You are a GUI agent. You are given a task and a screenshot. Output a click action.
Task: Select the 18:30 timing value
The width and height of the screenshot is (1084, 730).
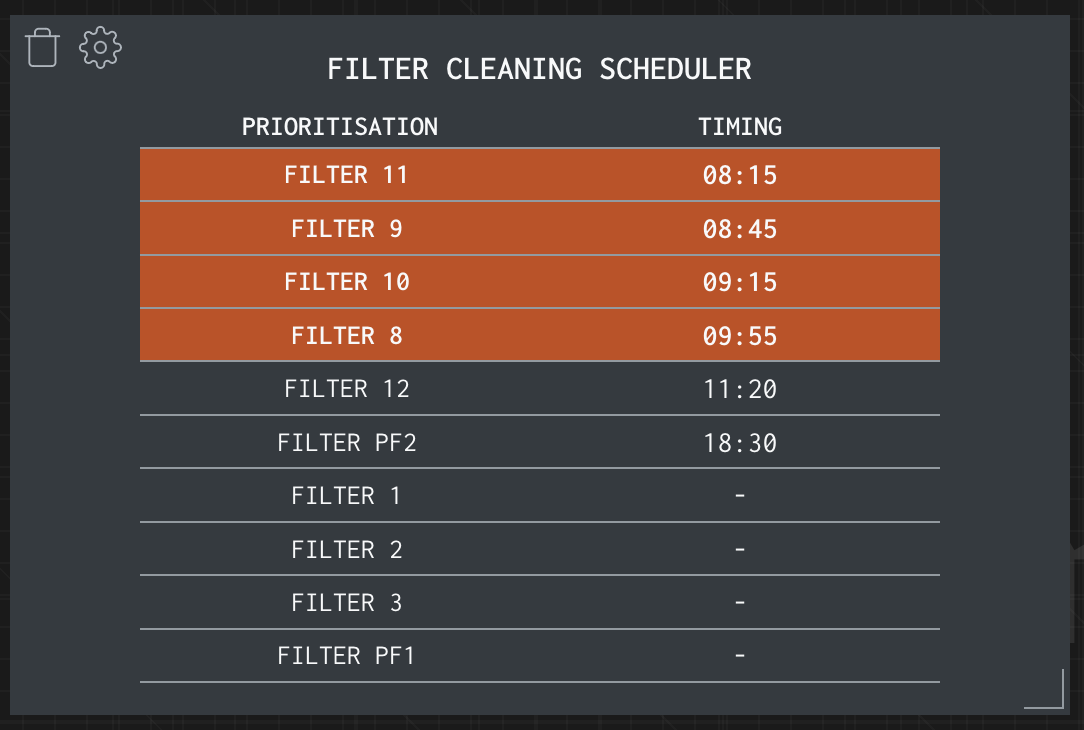tap(740, 443)
